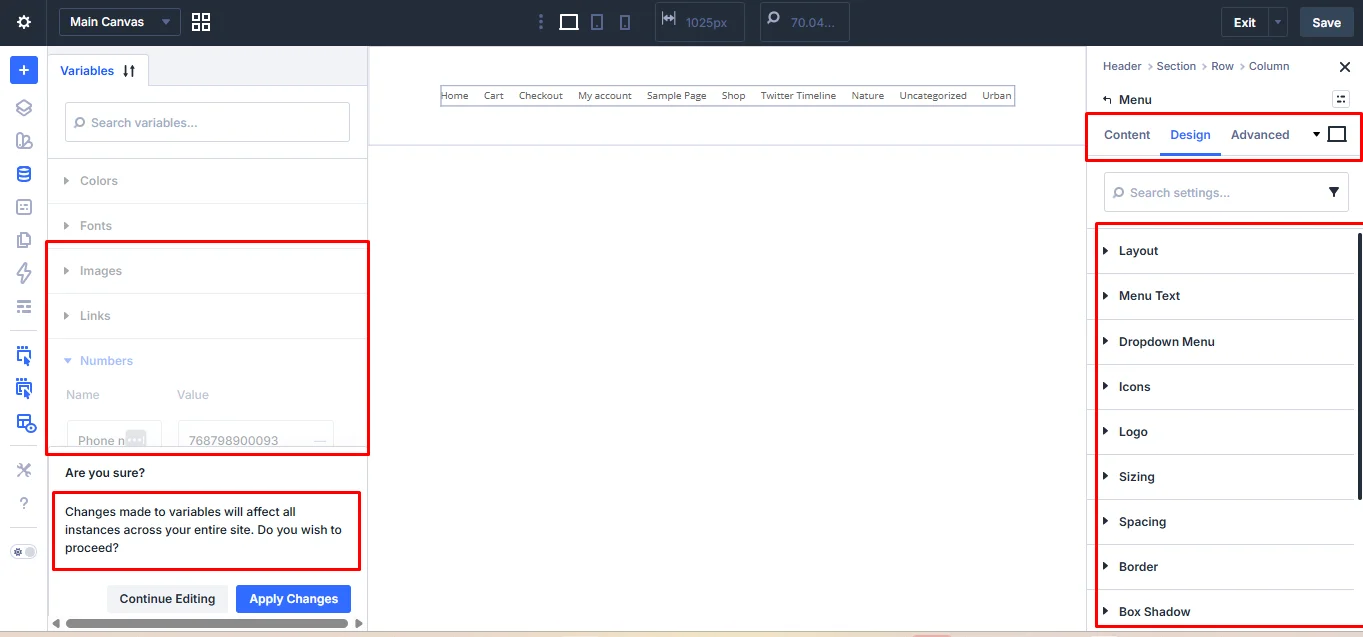
Task: Open the three-dot menu in top bar
Action: [541, 22]
